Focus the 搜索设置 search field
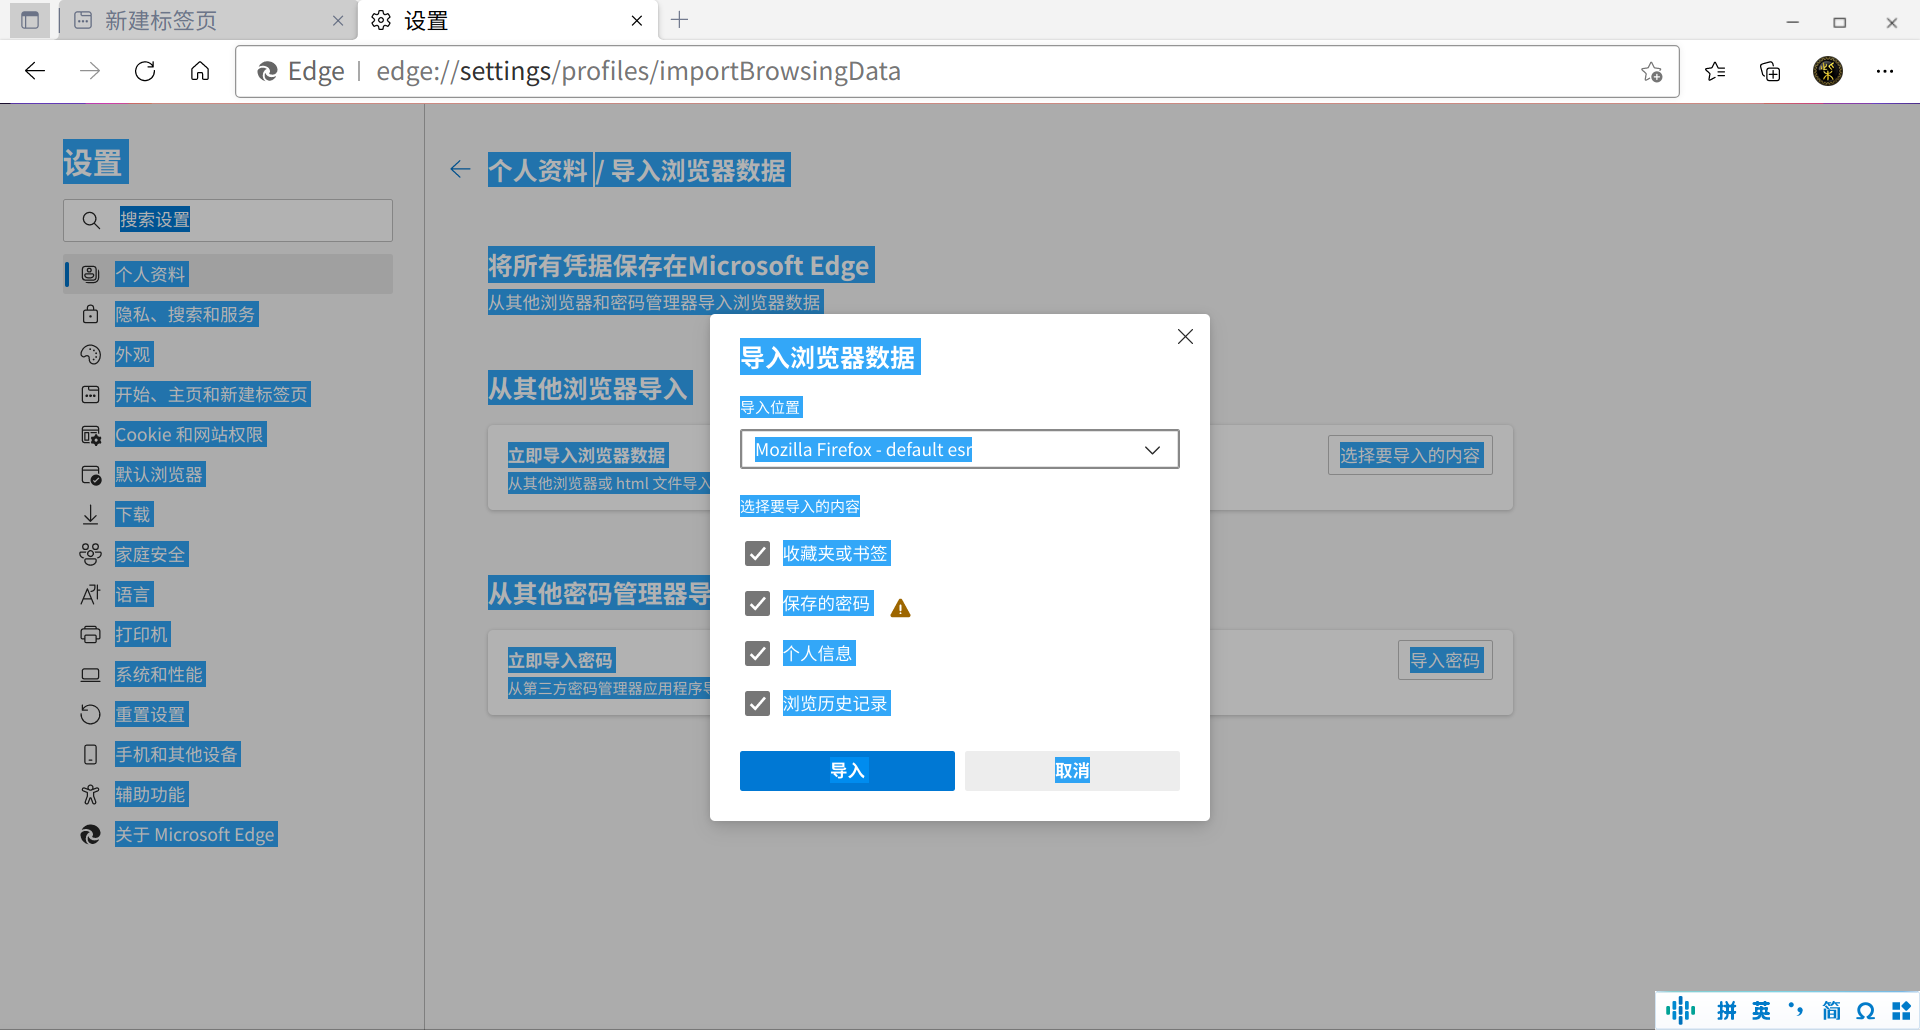The image size is (1920, 1030). 228,220
